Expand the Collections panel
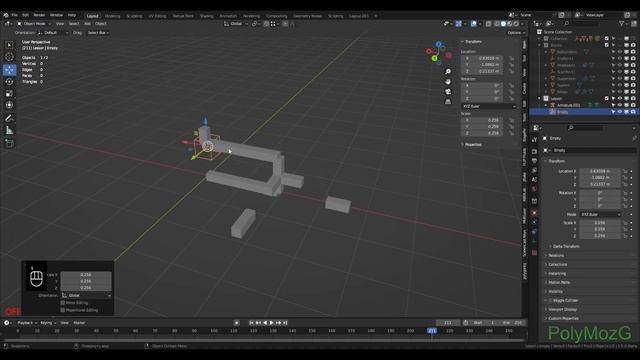 [x=557, y=264]
